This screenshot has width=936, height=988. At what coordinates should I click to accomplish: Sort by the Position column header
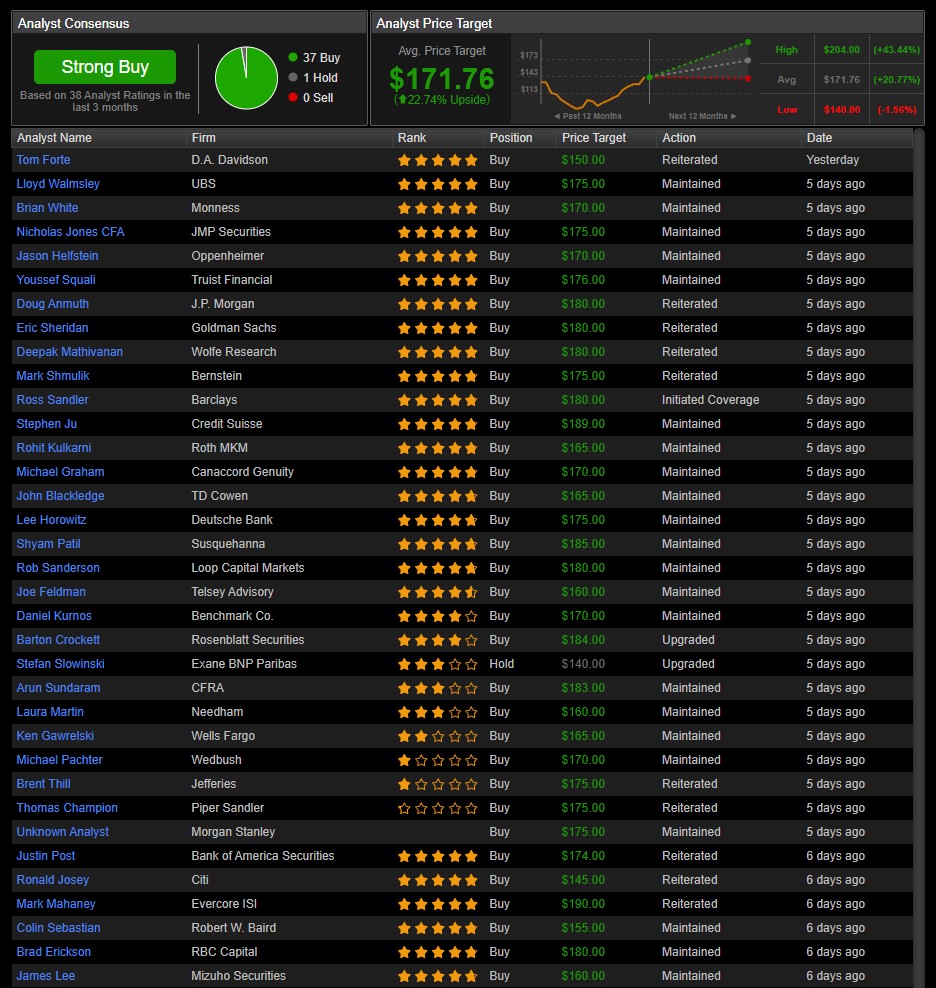pyautogui.click(x=511, y=137)
